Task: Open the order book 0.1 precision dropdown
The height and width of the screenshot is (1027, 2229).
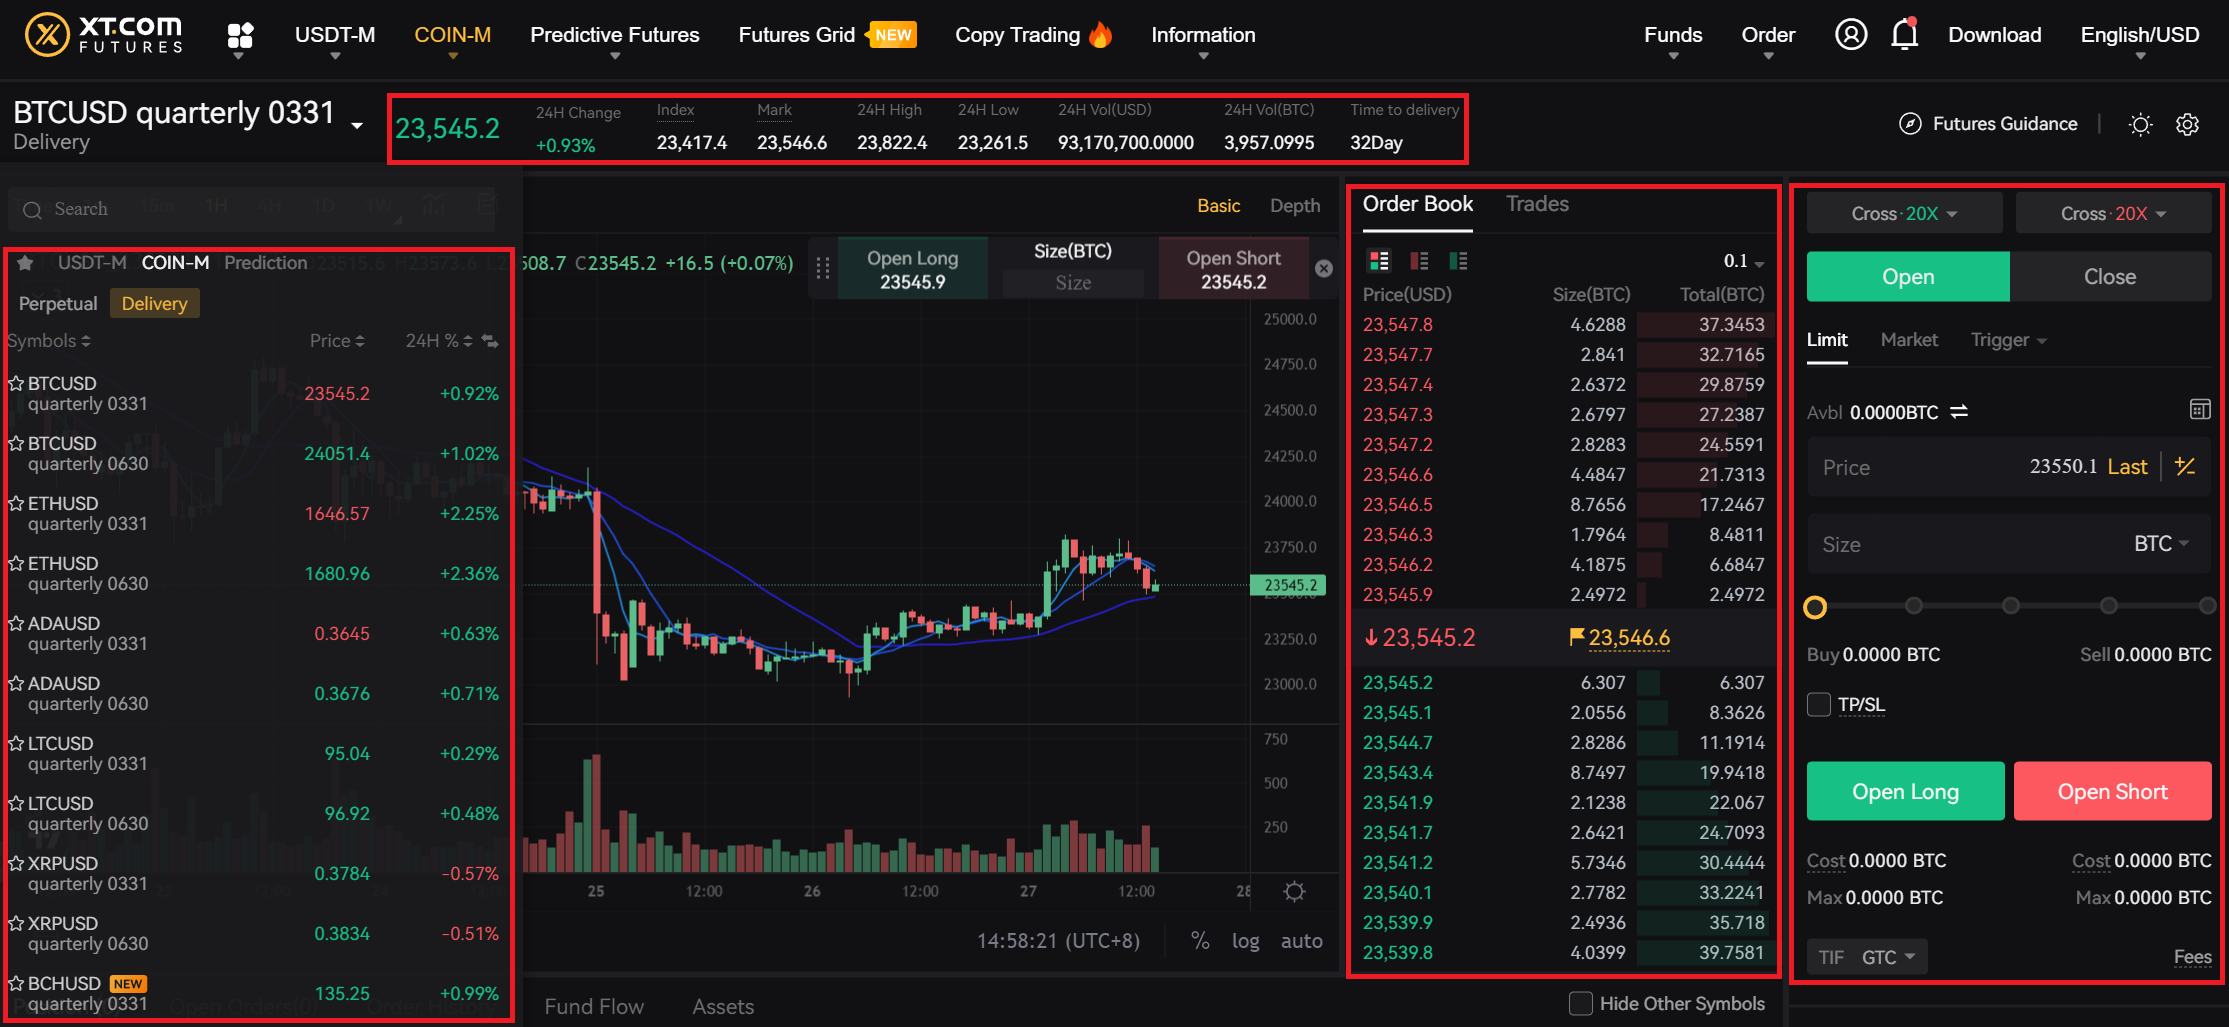Action: (x=1743, y=262)
